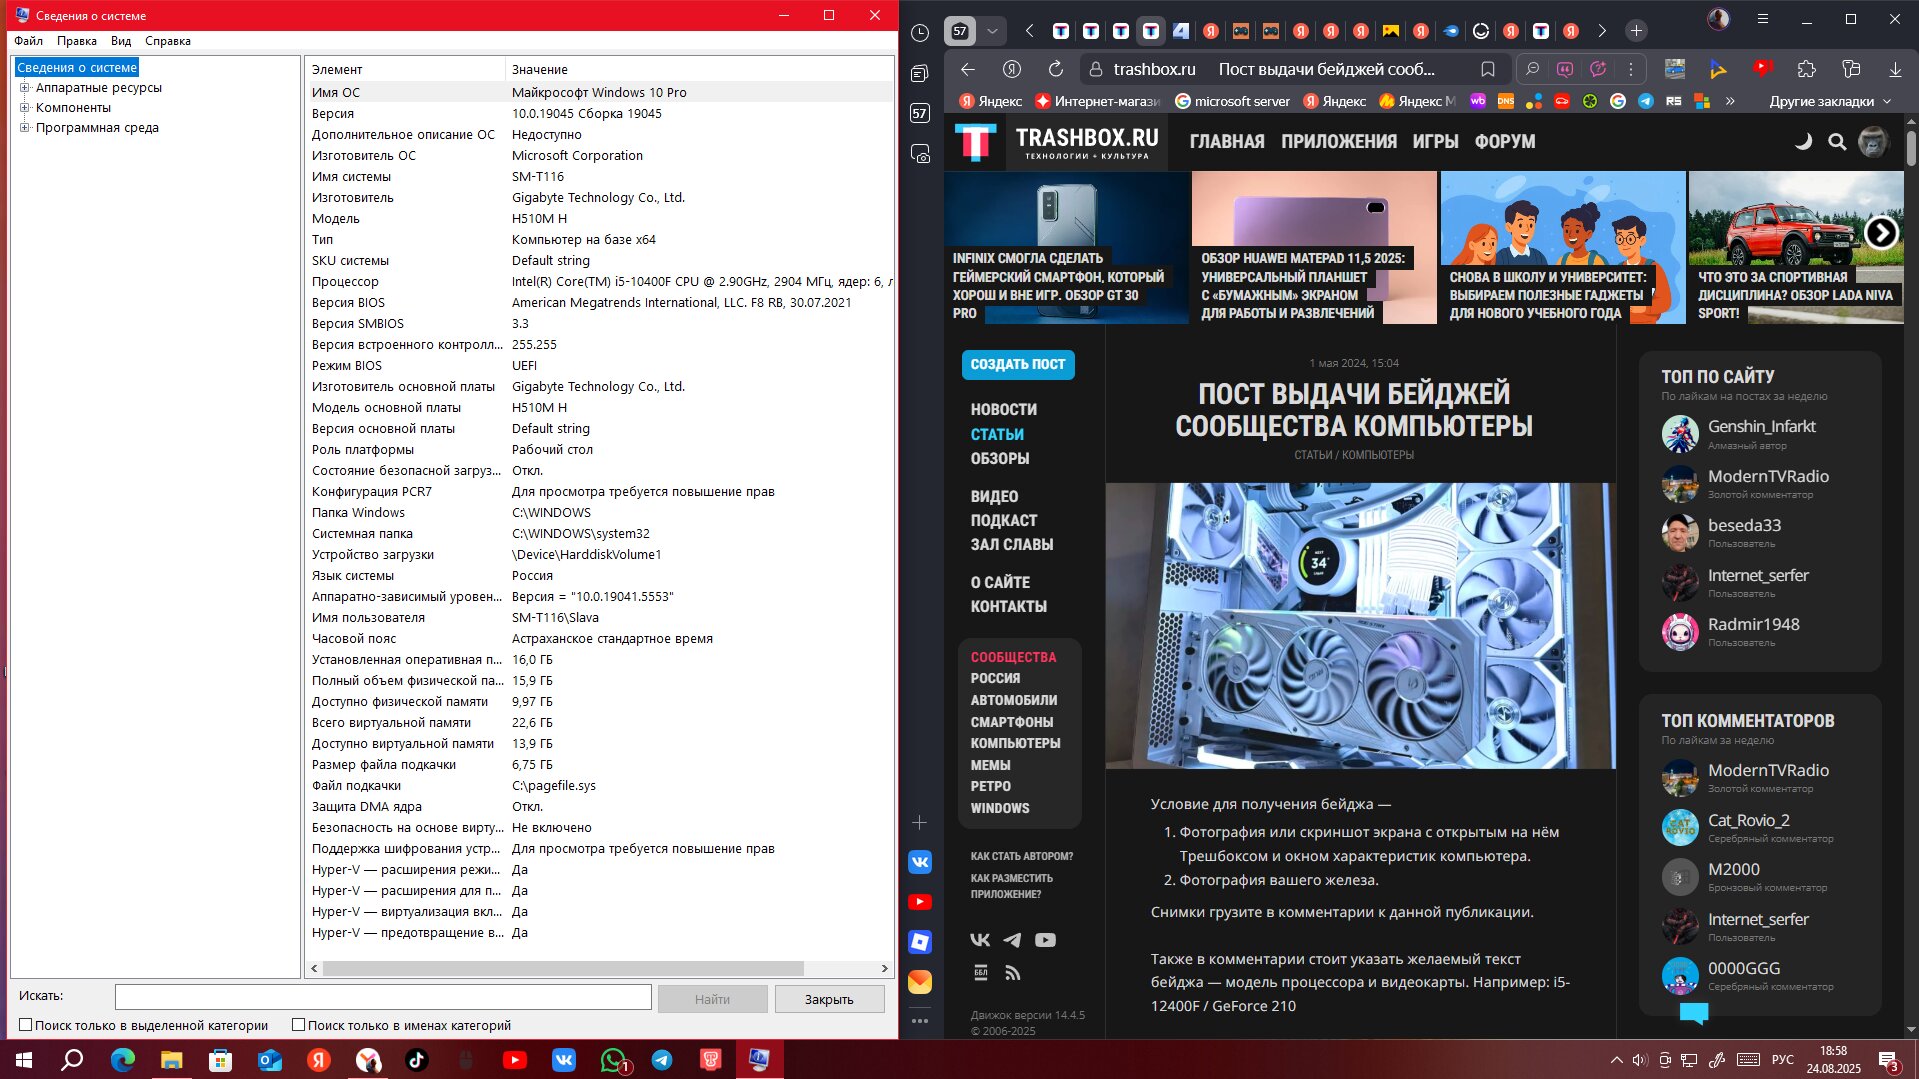Open the Genshin_Infarkt user profile link
This screenshot has width=1919, height=1079.
click(1761, 426)
